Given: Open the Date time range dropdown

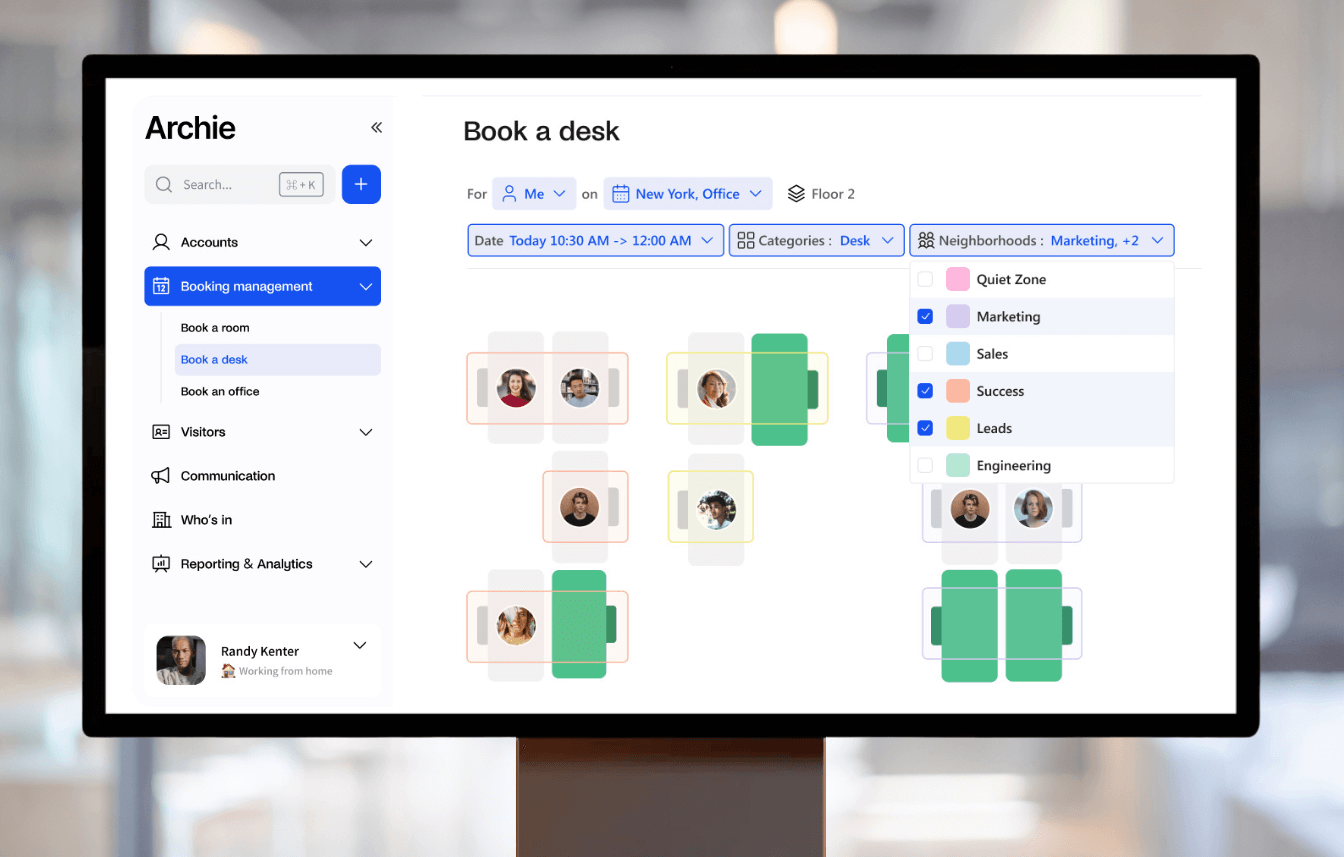Looking at the screenshot, I should (x=595, y=241).
